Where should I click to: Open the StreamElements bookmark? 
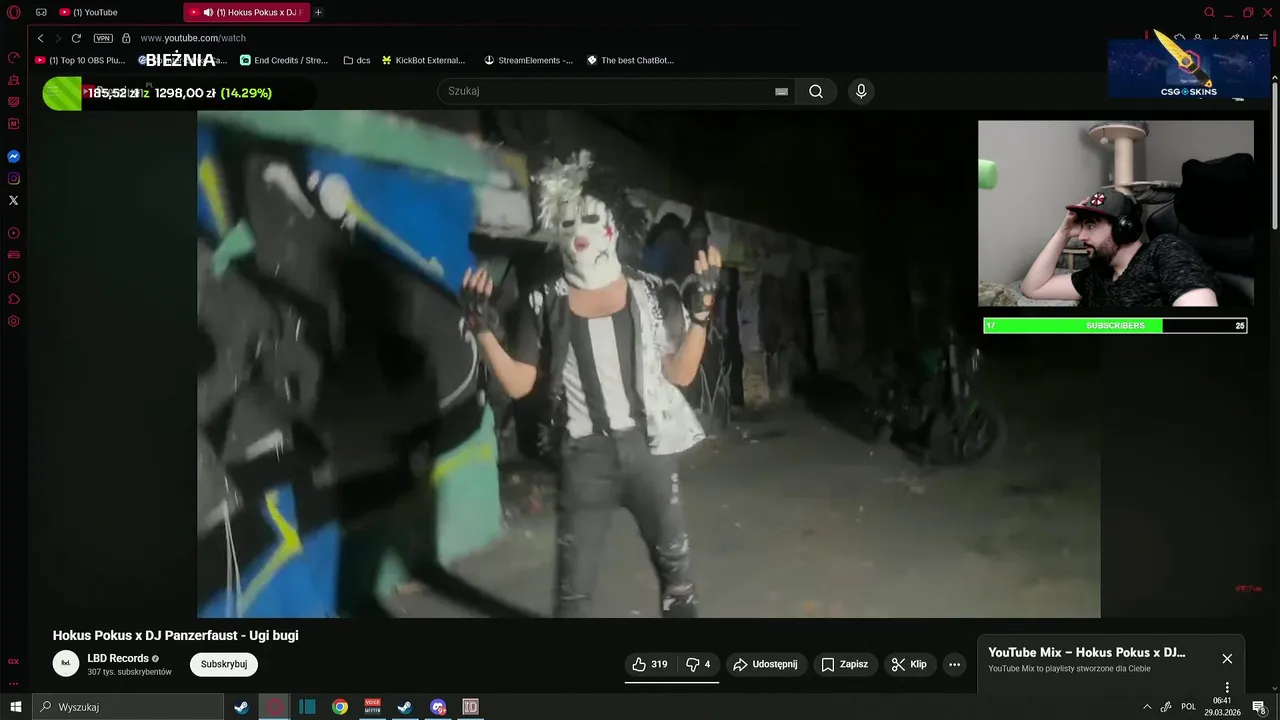(x=528, y=60)
